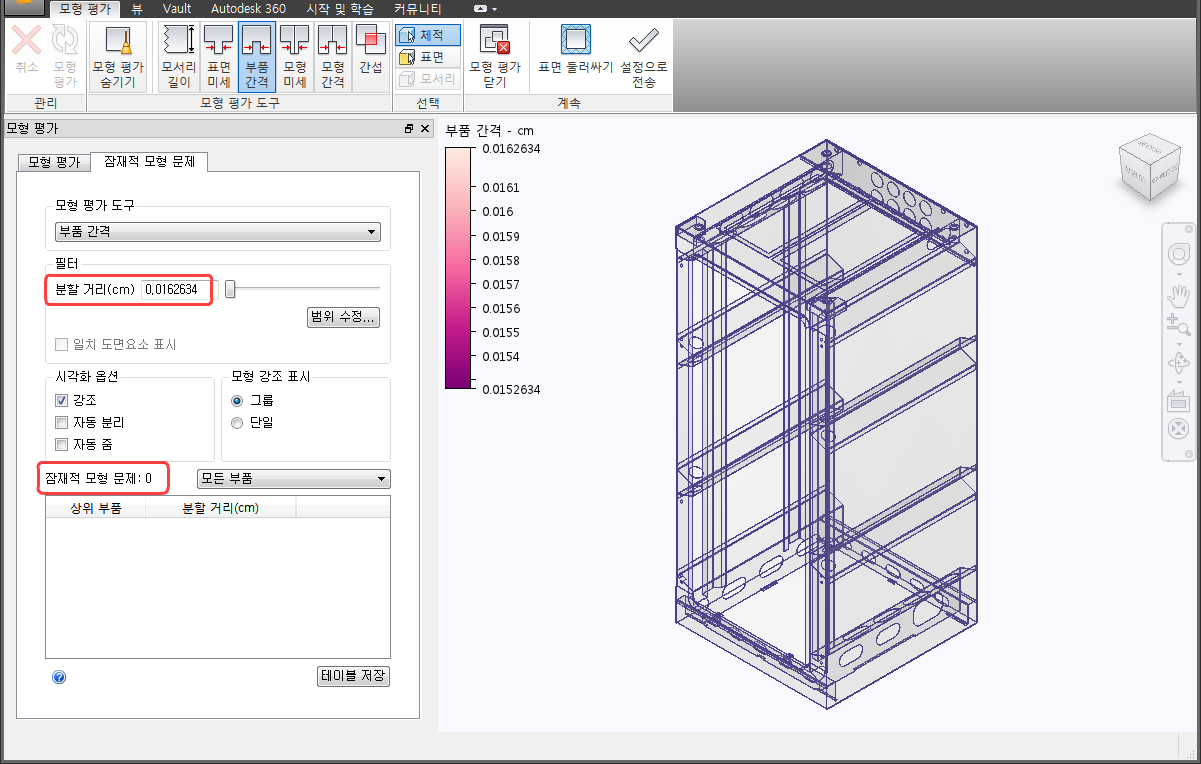Open the Vault ribbon tab
1201x764 pixels.
(177, 9)
